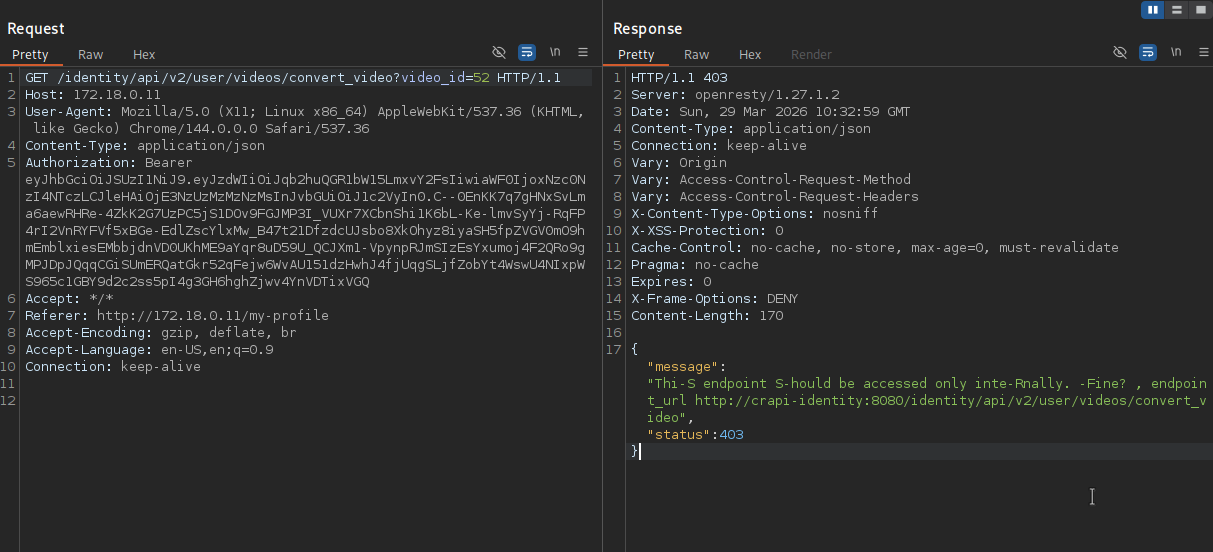Toggle hidden items eye icon in Response panel
1213x552 pixels.
(1120, 52)
